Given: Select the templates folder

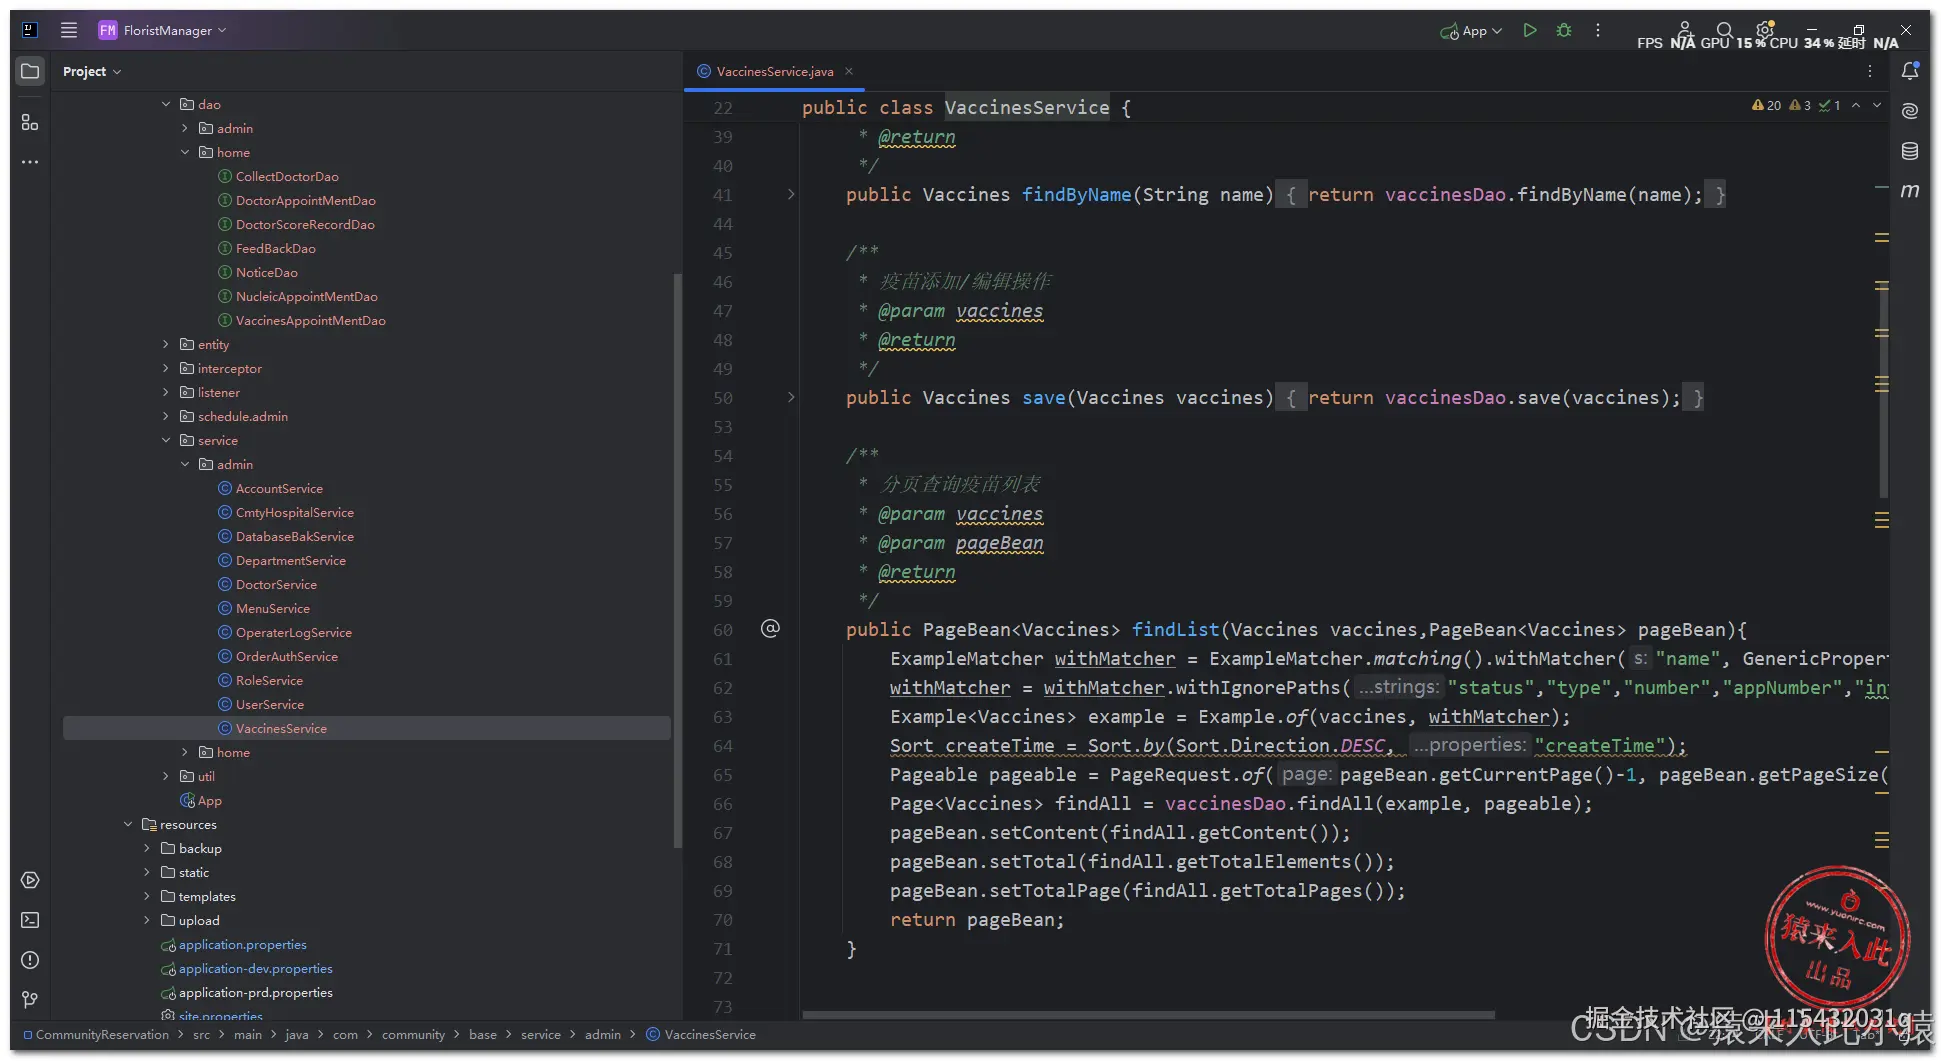Looking at the screenshot, I should [207, 896].
